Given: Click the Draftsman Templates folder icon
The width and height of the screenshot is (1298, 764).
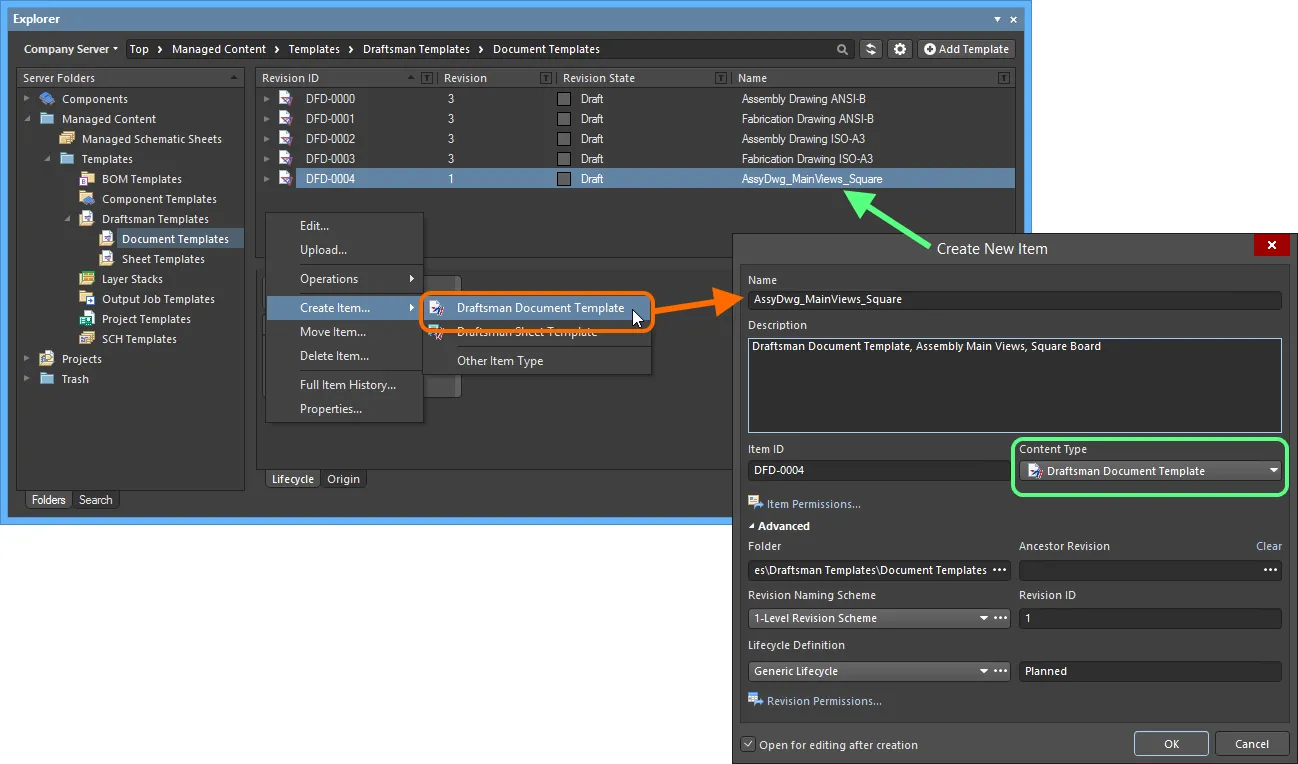Looking at the screenshot, I should [x=87, y=219].
